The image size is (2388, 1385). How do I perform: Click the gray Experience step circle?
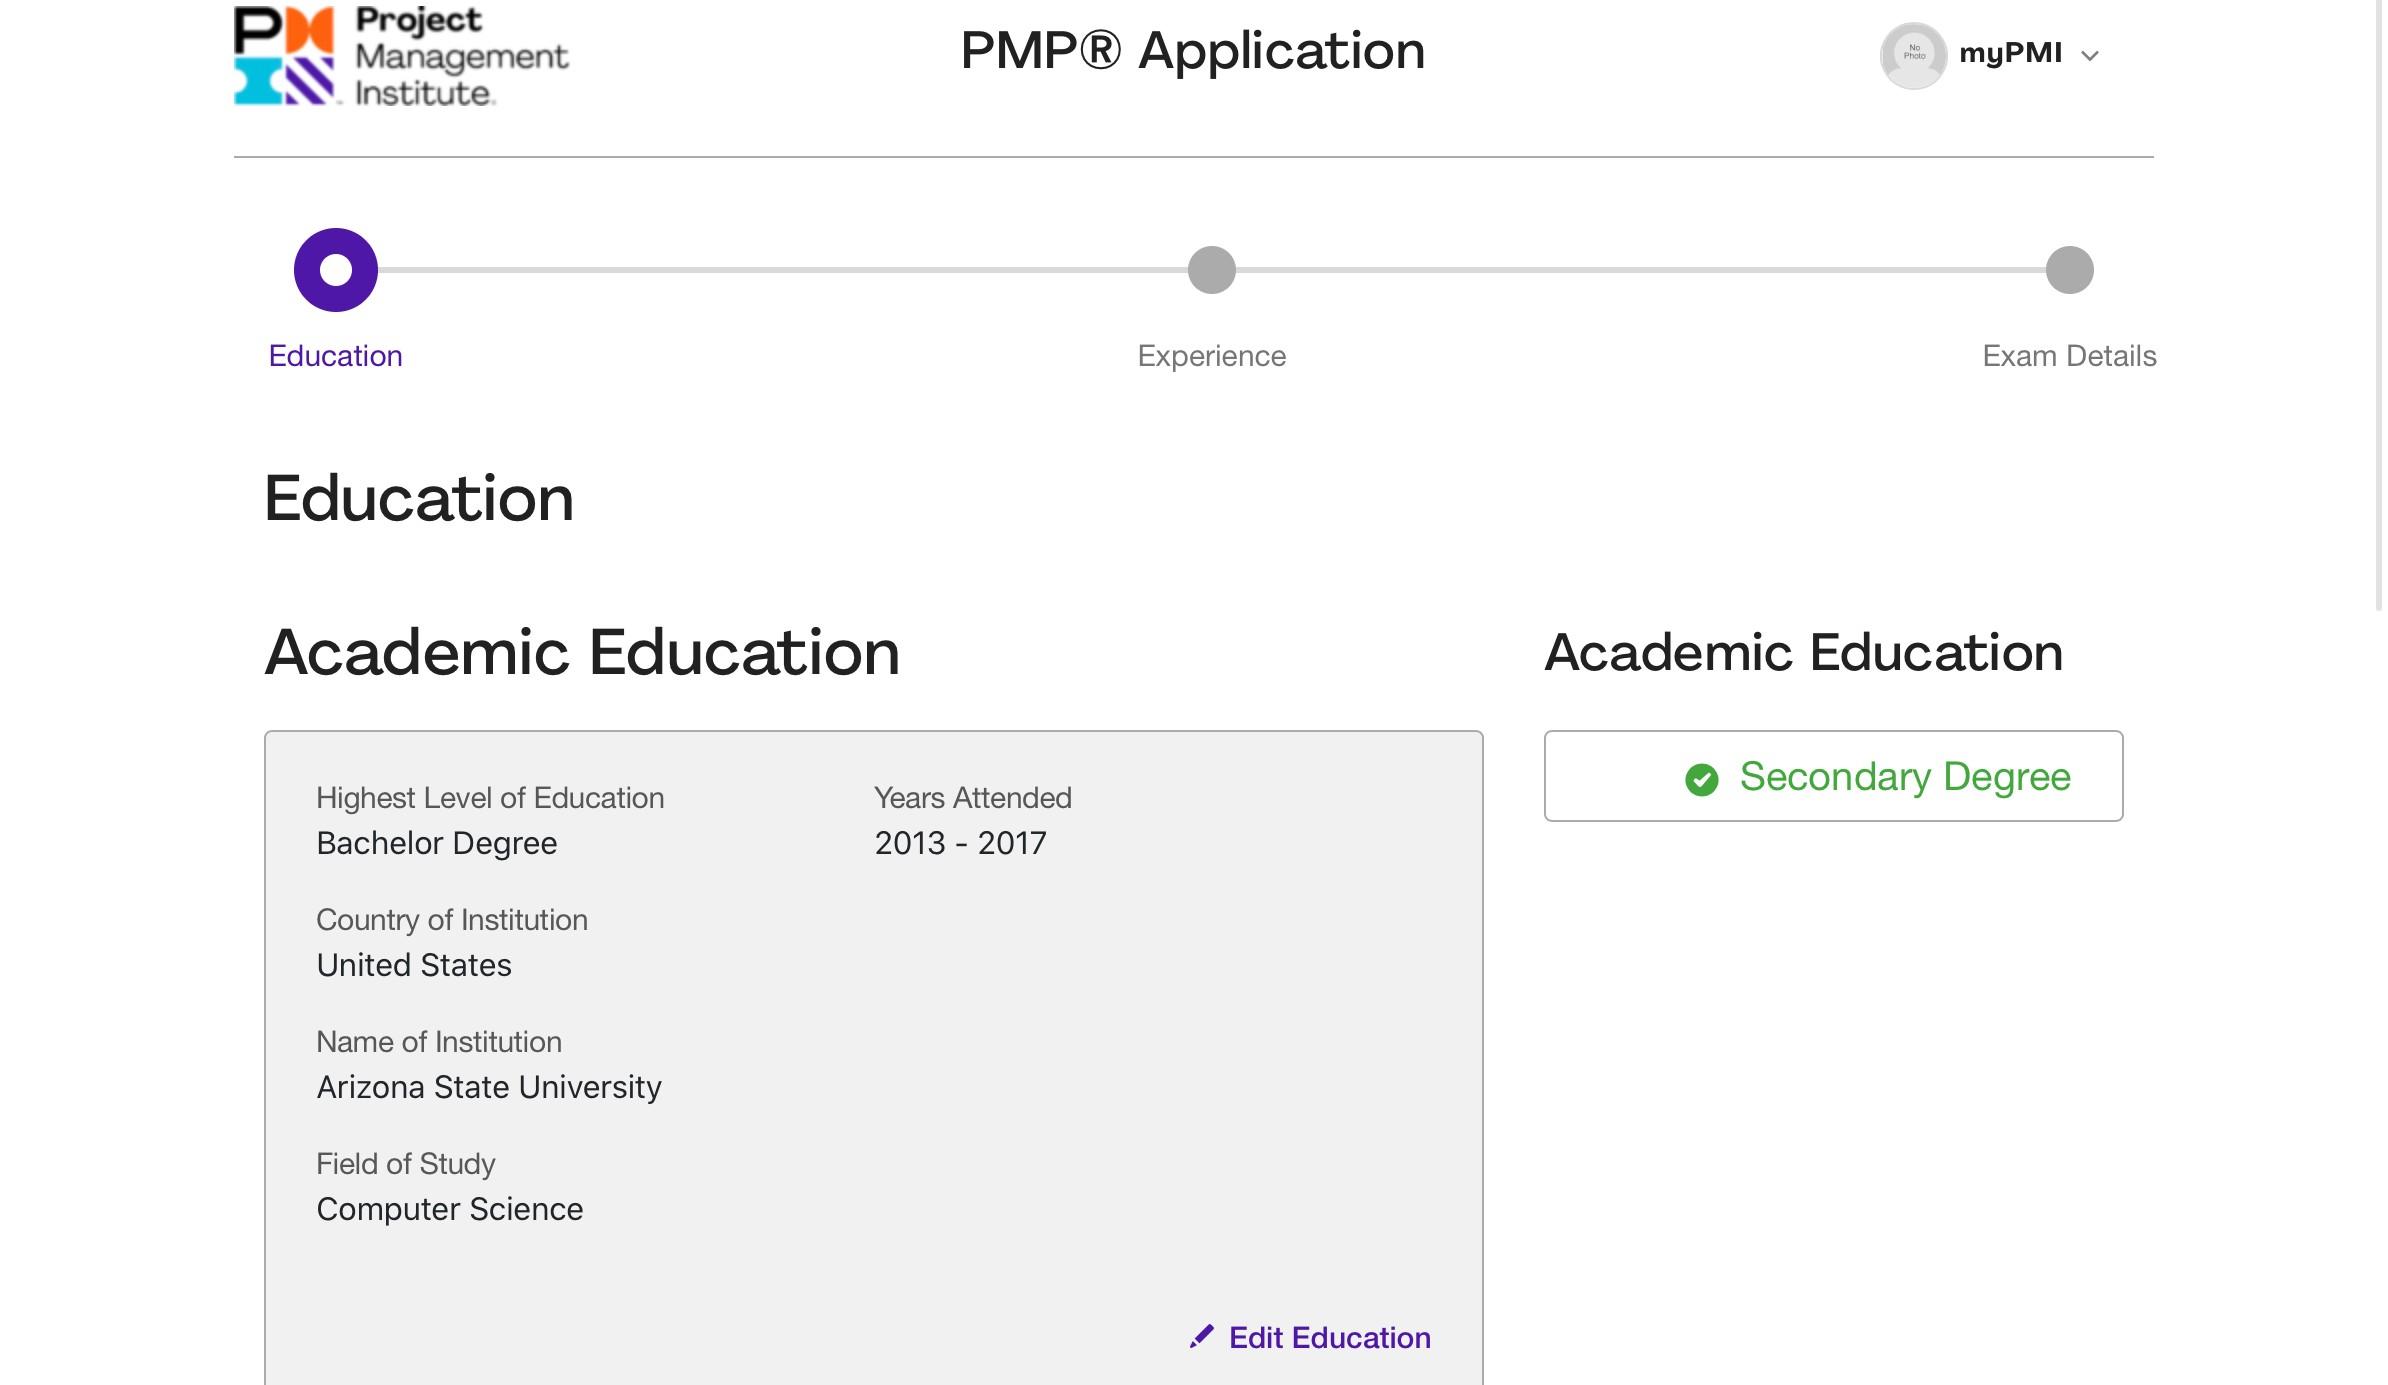pos(1211,270)
